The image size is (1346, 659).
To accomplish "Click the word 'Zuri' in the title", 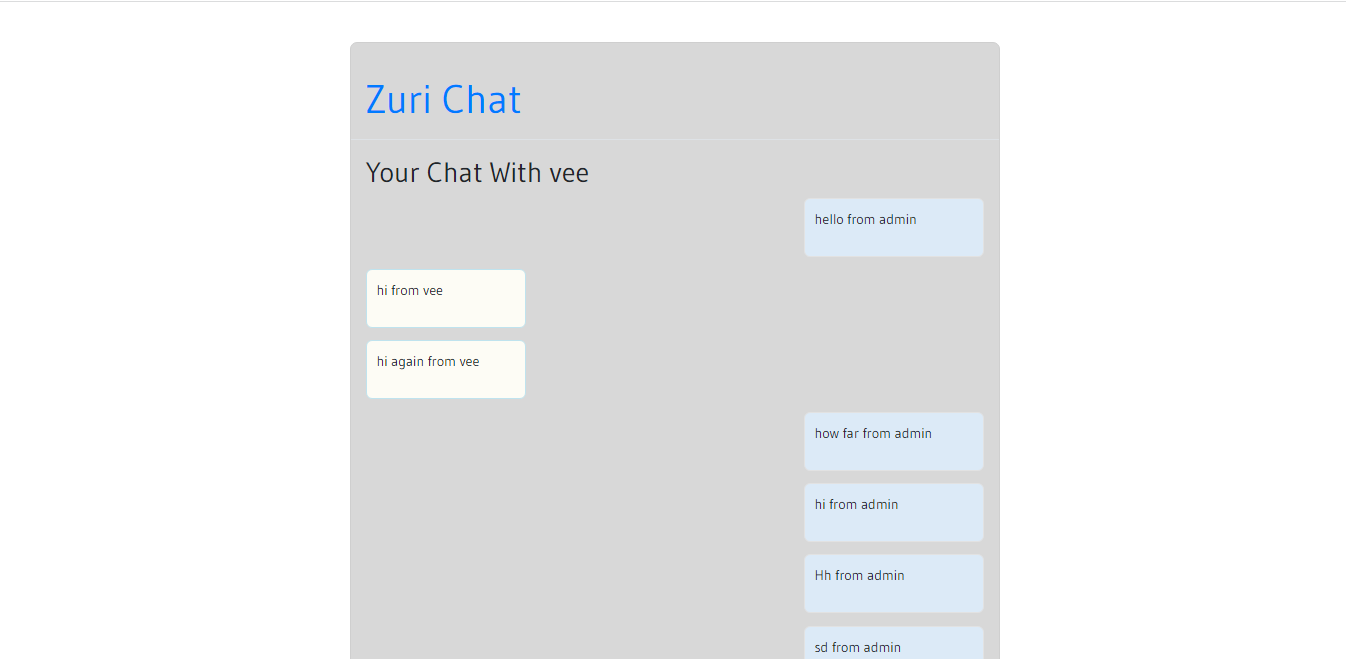I will coord(399,100).
